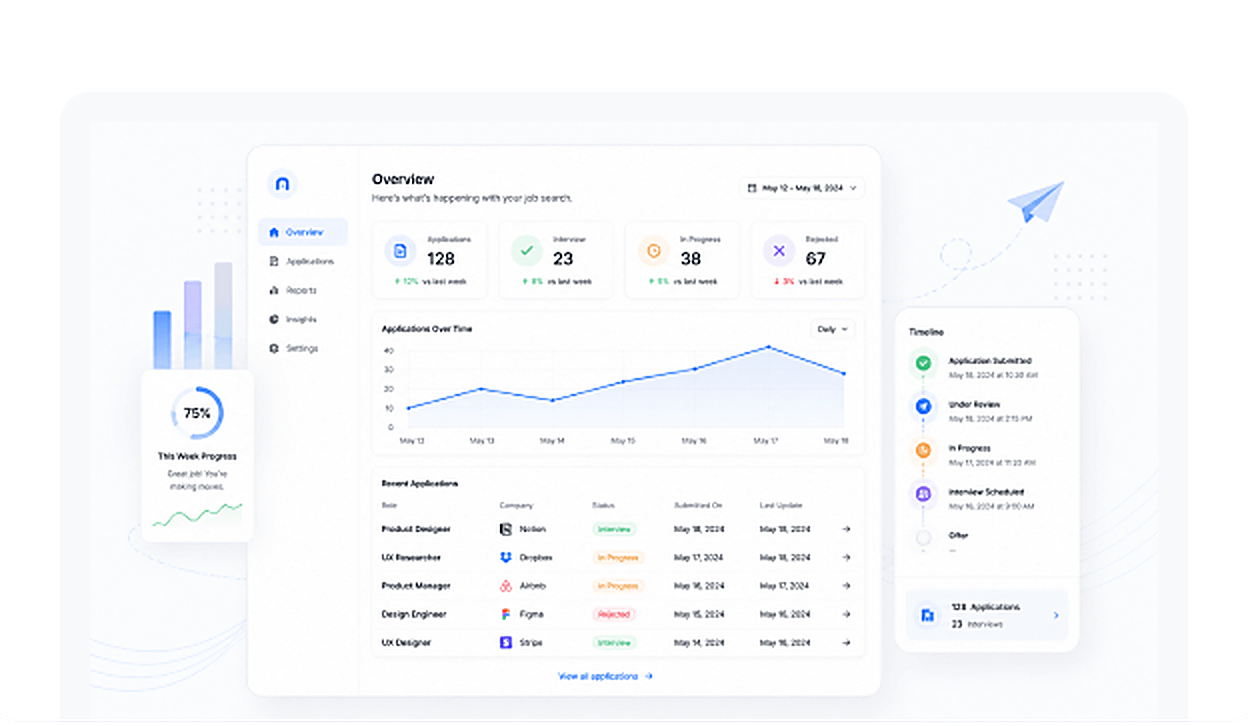Click the Under Review blue timeline icon
Viewport: 1248px width, 726px height.
click(923, 407)
